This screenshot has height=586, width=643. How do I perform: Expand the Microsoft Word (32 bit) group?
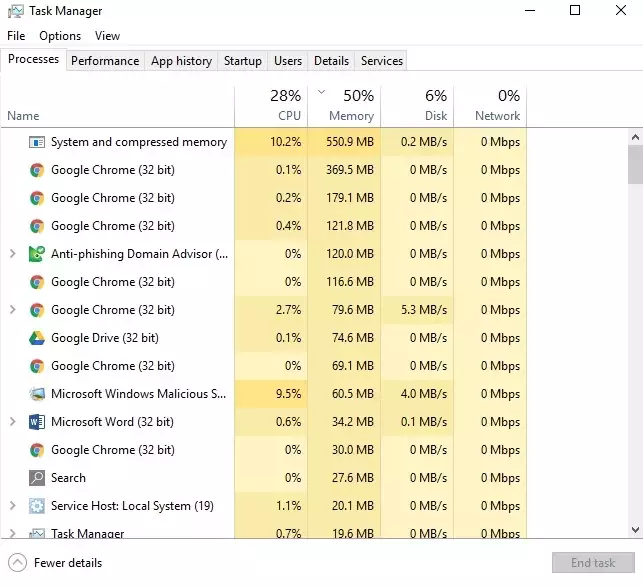pyautogui.click(x=12, y=422)
